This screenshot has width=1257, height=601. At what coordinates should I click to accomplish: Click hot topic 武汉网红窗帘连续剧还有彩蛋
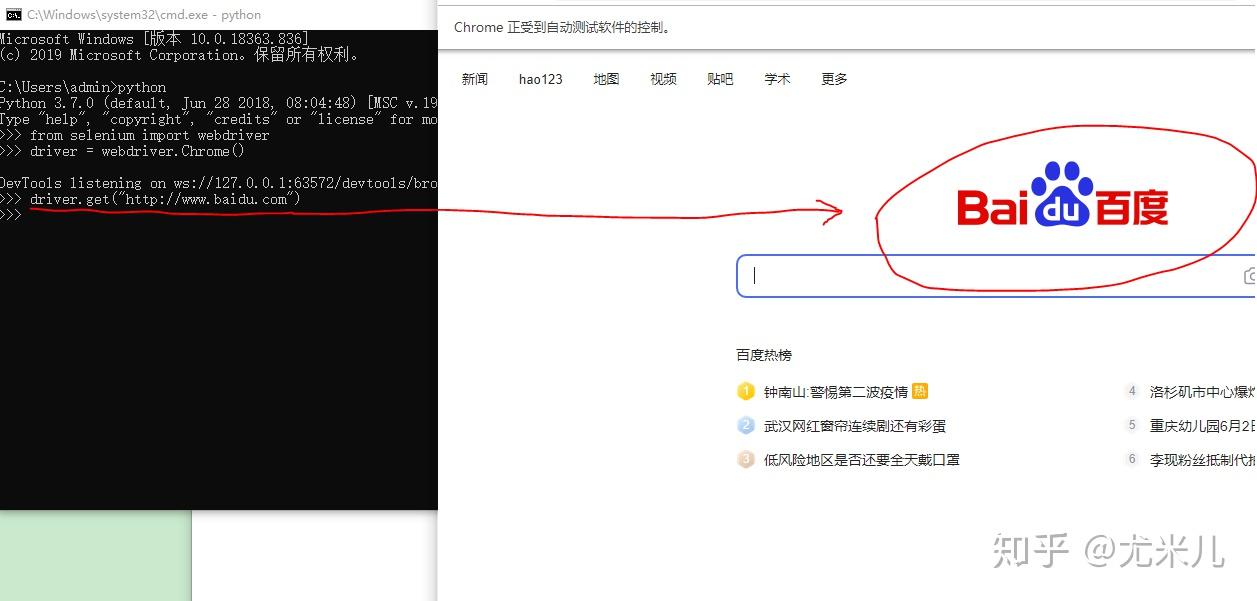click(853, 425)
